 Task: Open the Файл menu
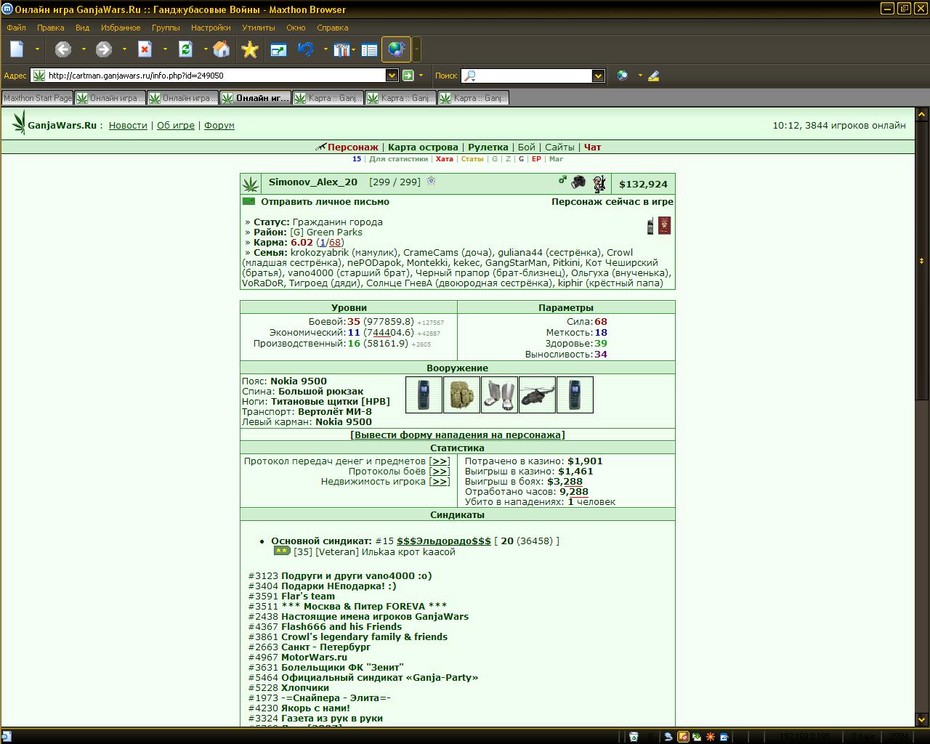(x=16, y=27)
